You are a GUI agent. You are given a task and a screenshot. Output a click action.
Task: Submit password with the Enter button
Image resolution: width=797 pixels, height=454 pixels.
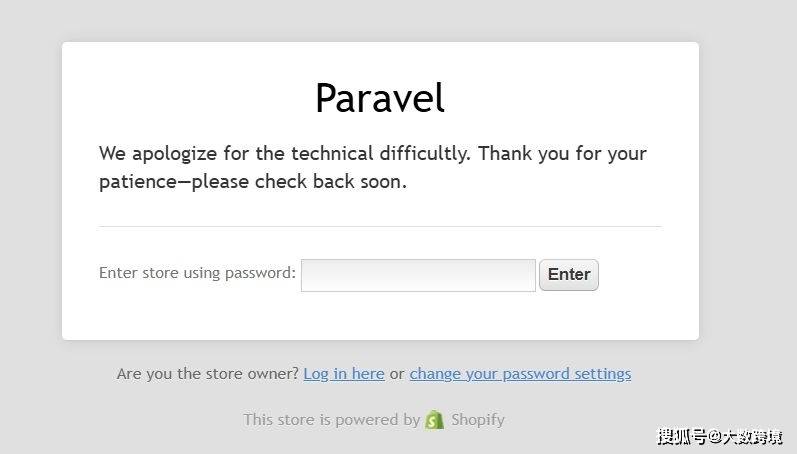pyautogui.click(x=569, y=275)
